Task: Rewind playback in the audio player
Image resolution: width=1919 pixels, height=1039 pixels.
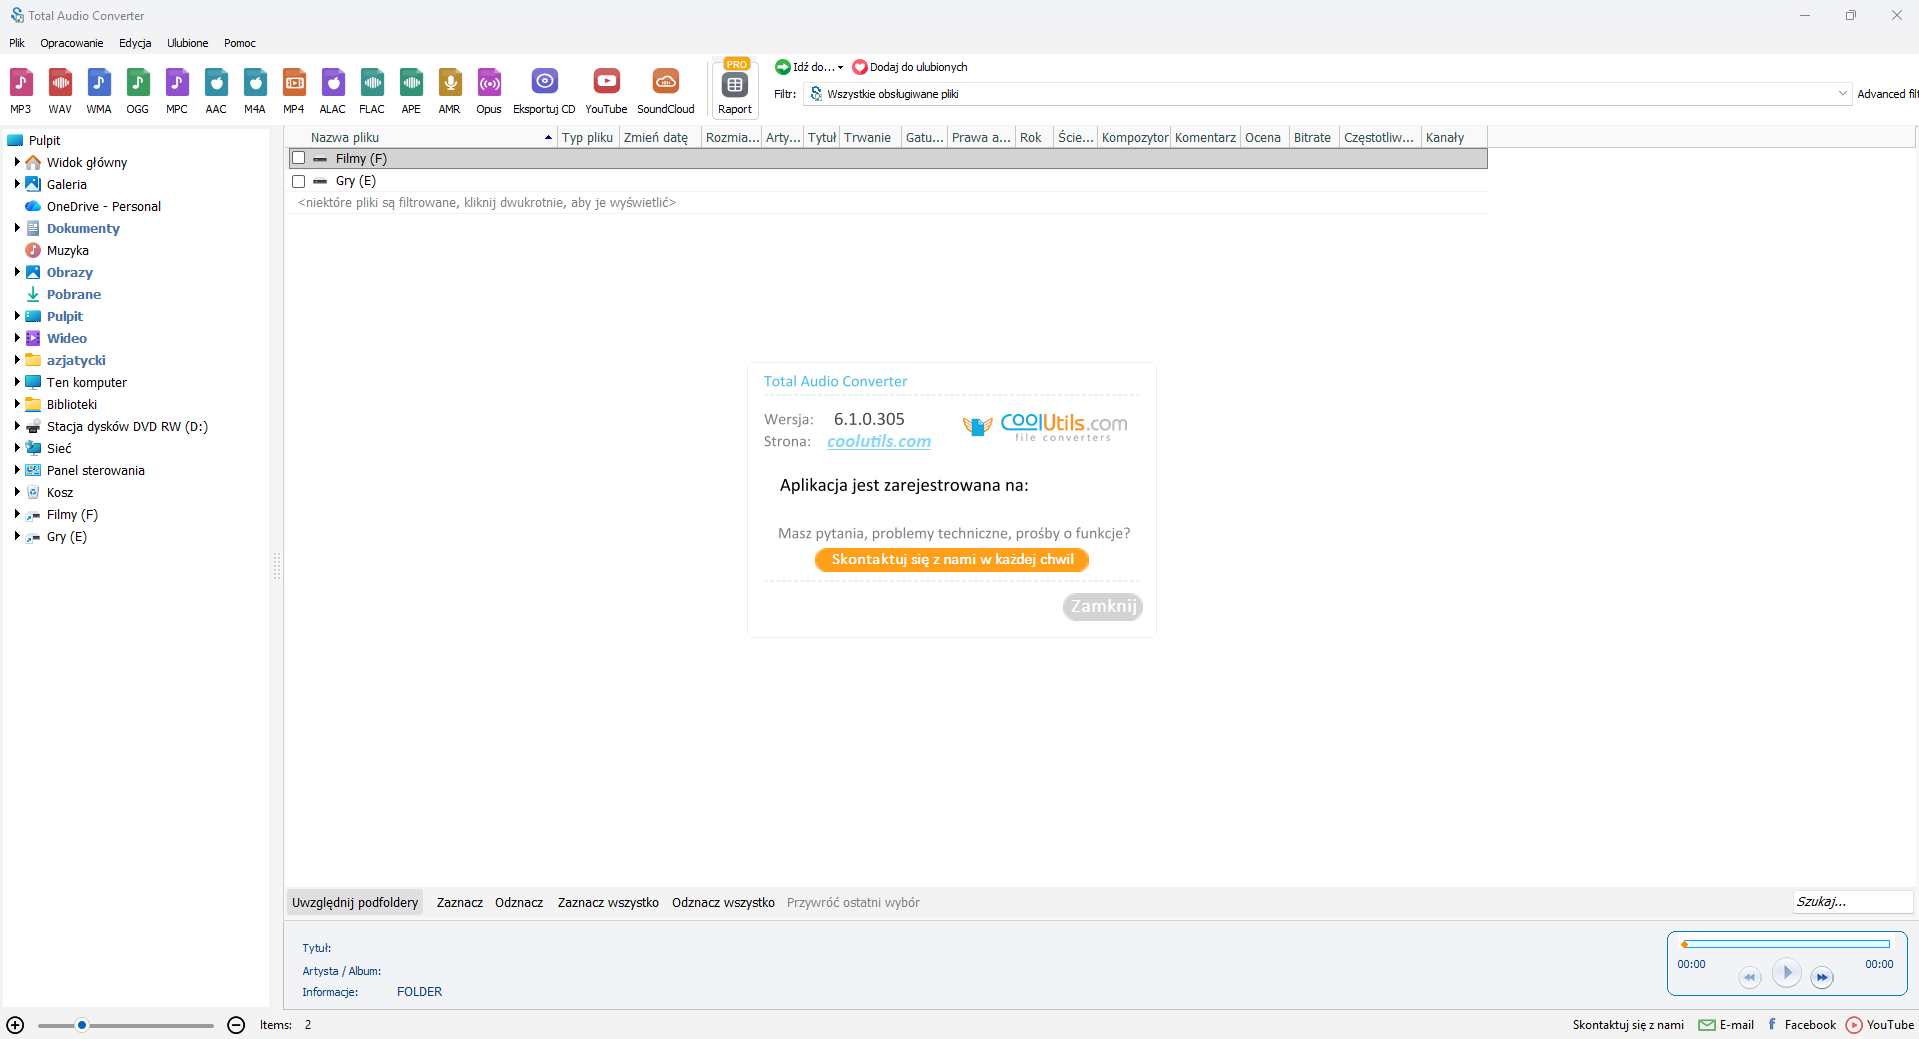Action: coord(1749,977)
